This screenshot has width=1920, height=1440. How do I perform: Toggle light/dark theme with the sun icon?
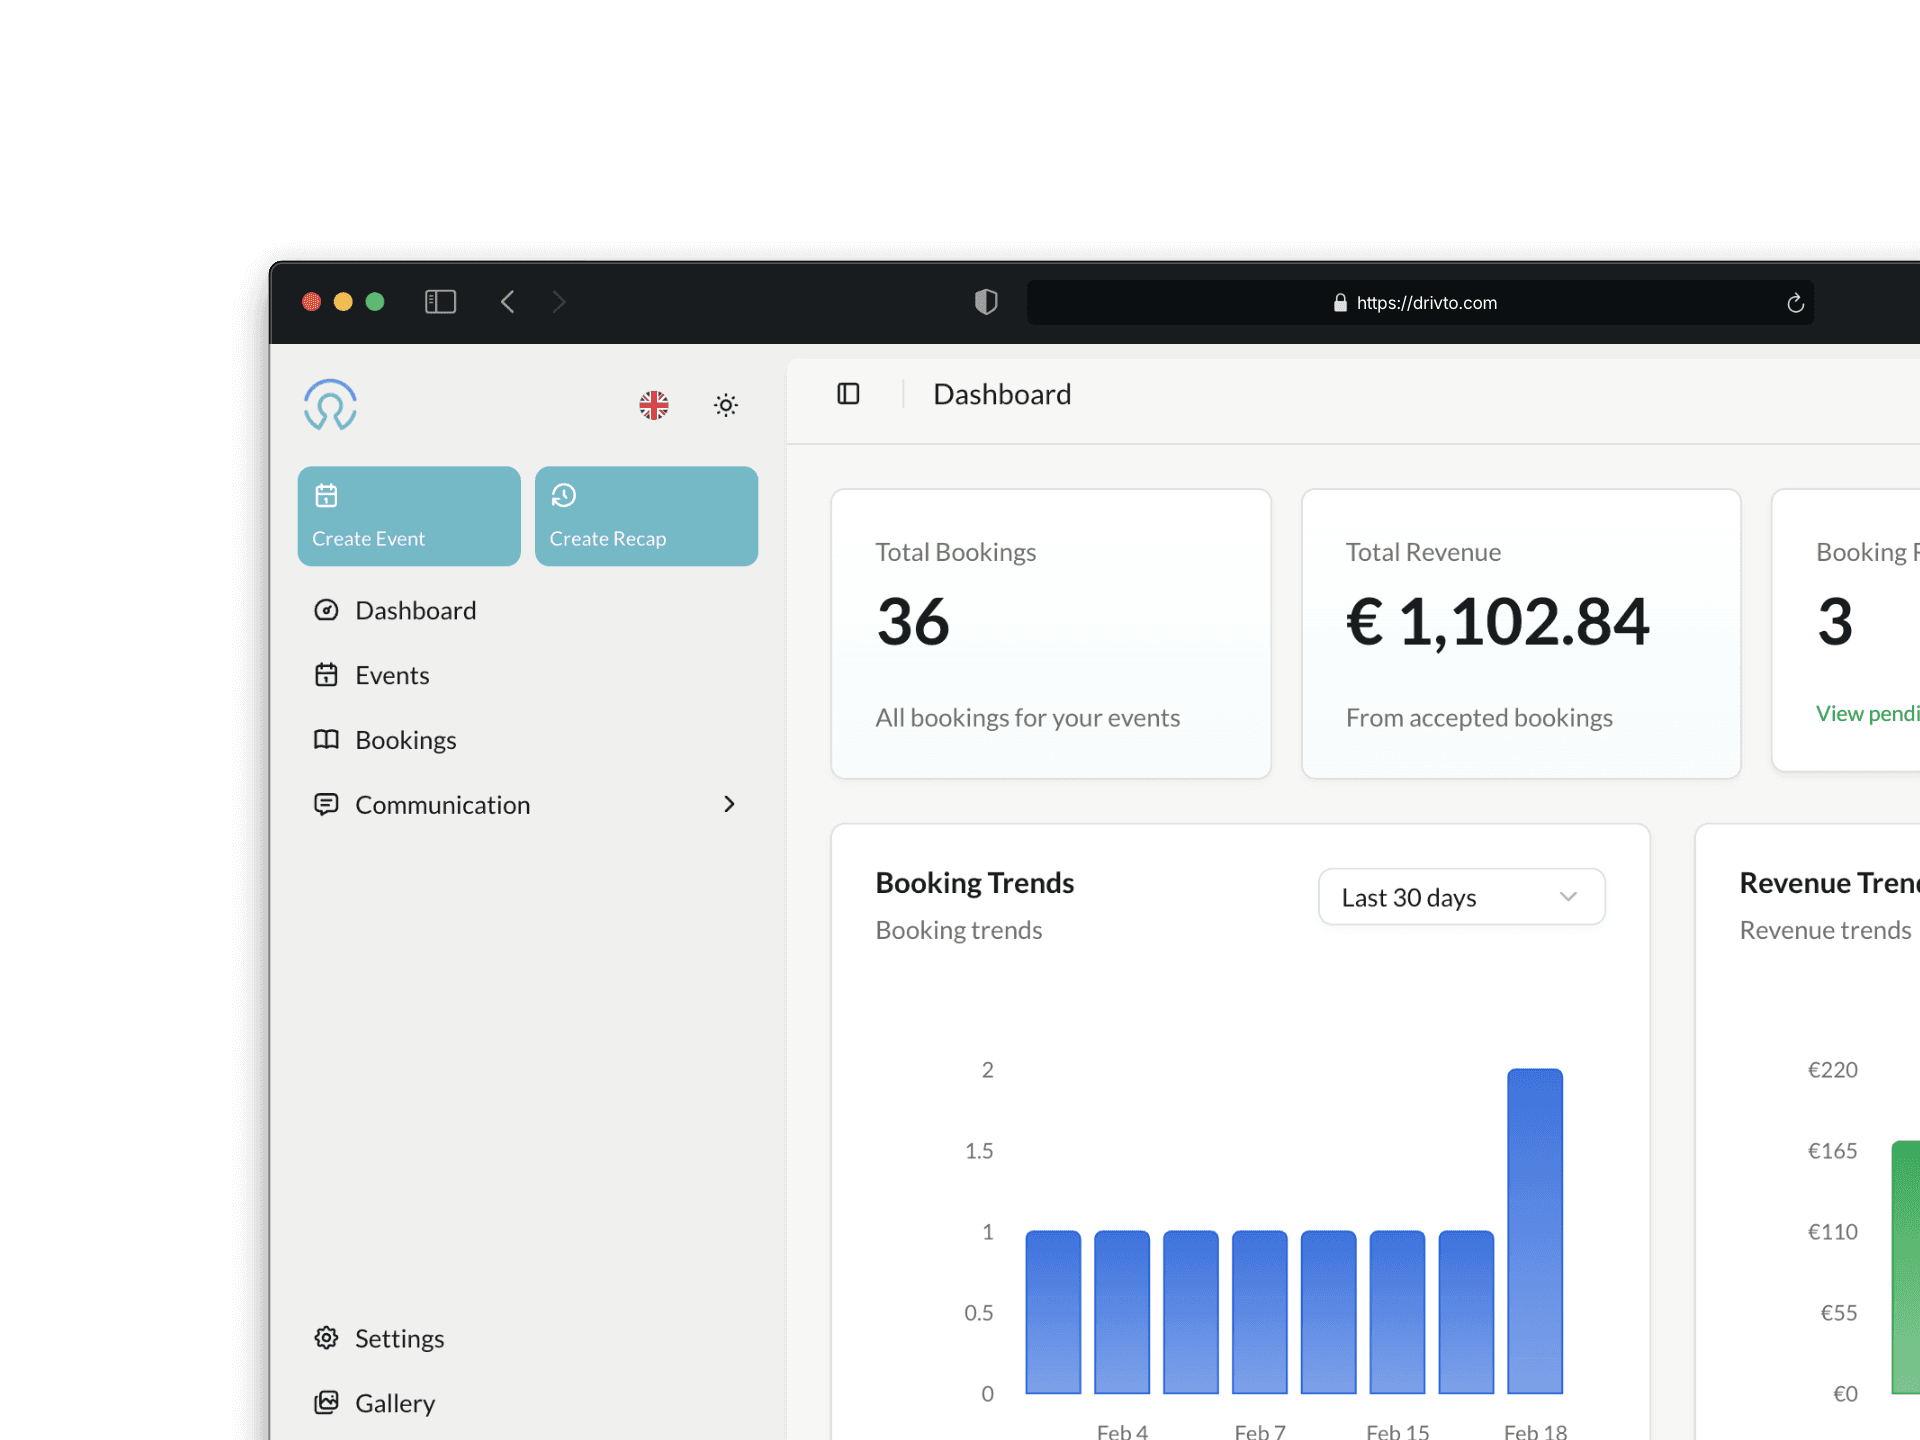[726, 405]
